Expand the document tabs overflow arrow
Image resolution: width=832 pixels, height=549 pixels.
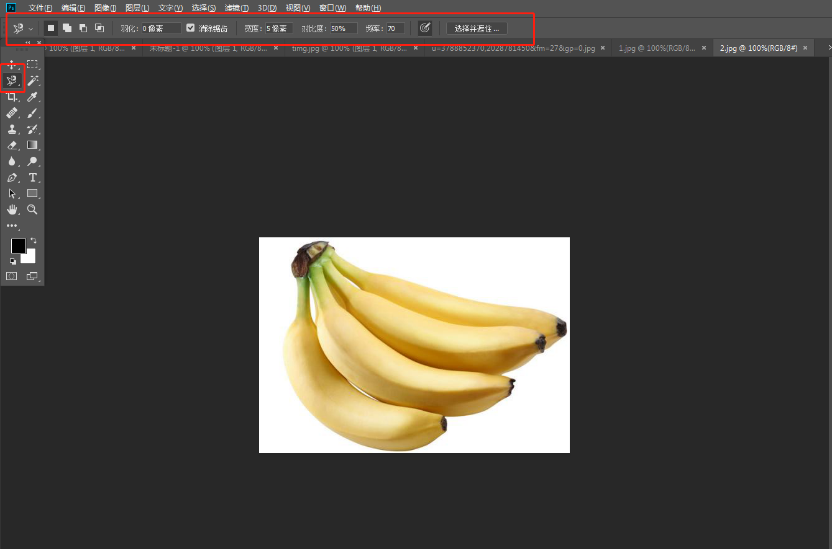click(829, 48)
